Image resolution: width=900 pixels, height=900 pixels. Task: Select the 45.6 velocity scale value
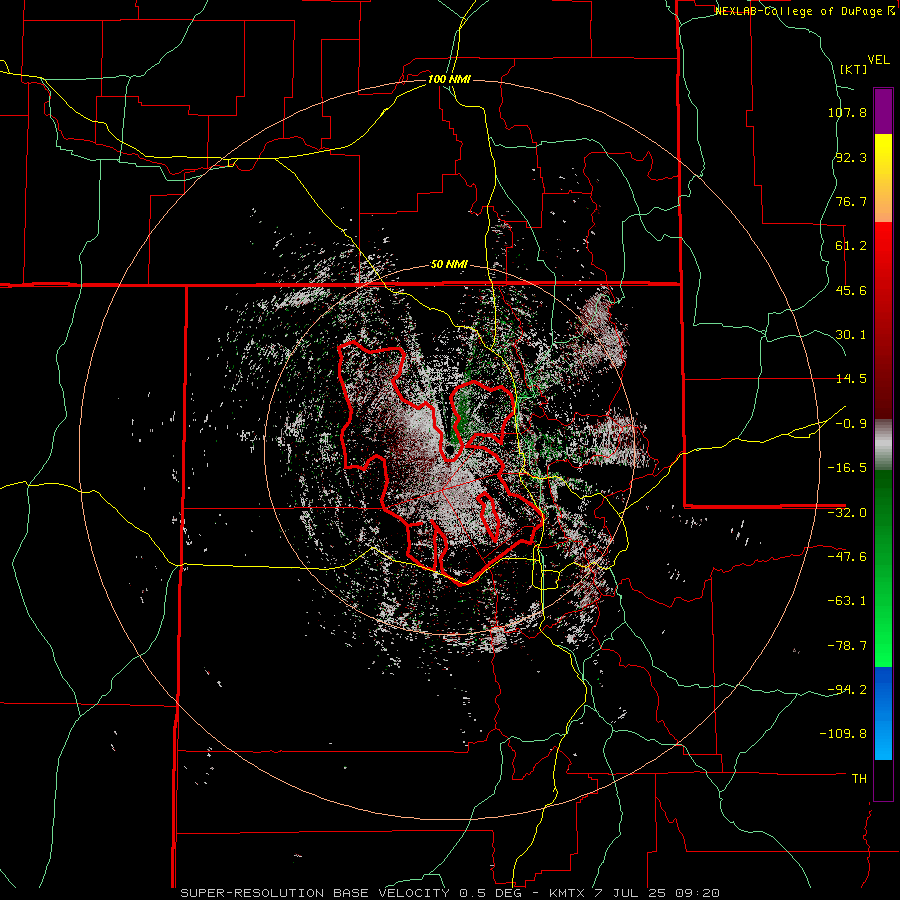[x=851, y=290]
